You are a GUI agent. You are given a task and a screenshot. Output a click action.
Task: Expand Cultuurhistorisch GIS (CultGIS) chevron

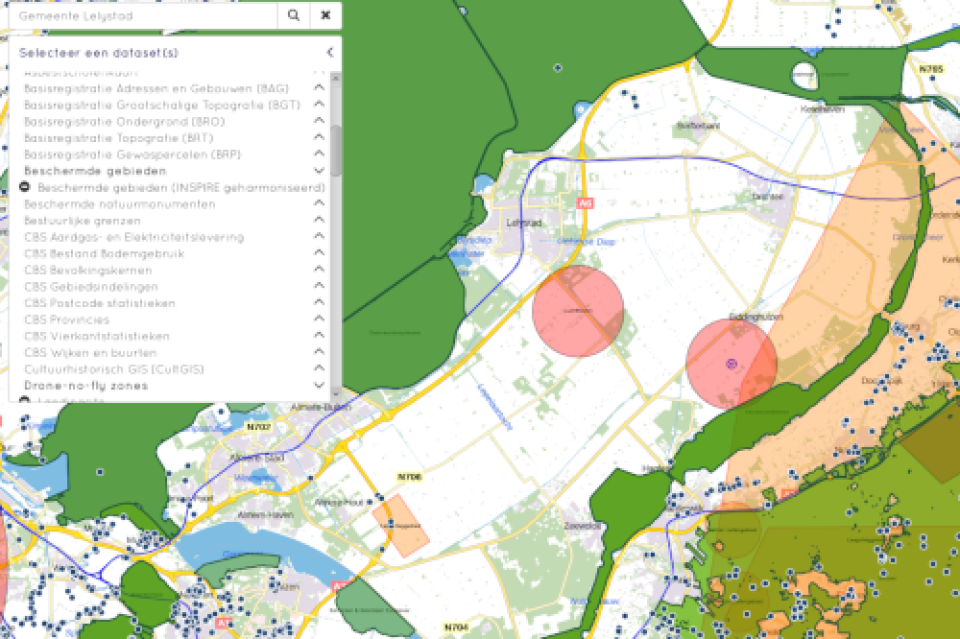click(319, 369)
